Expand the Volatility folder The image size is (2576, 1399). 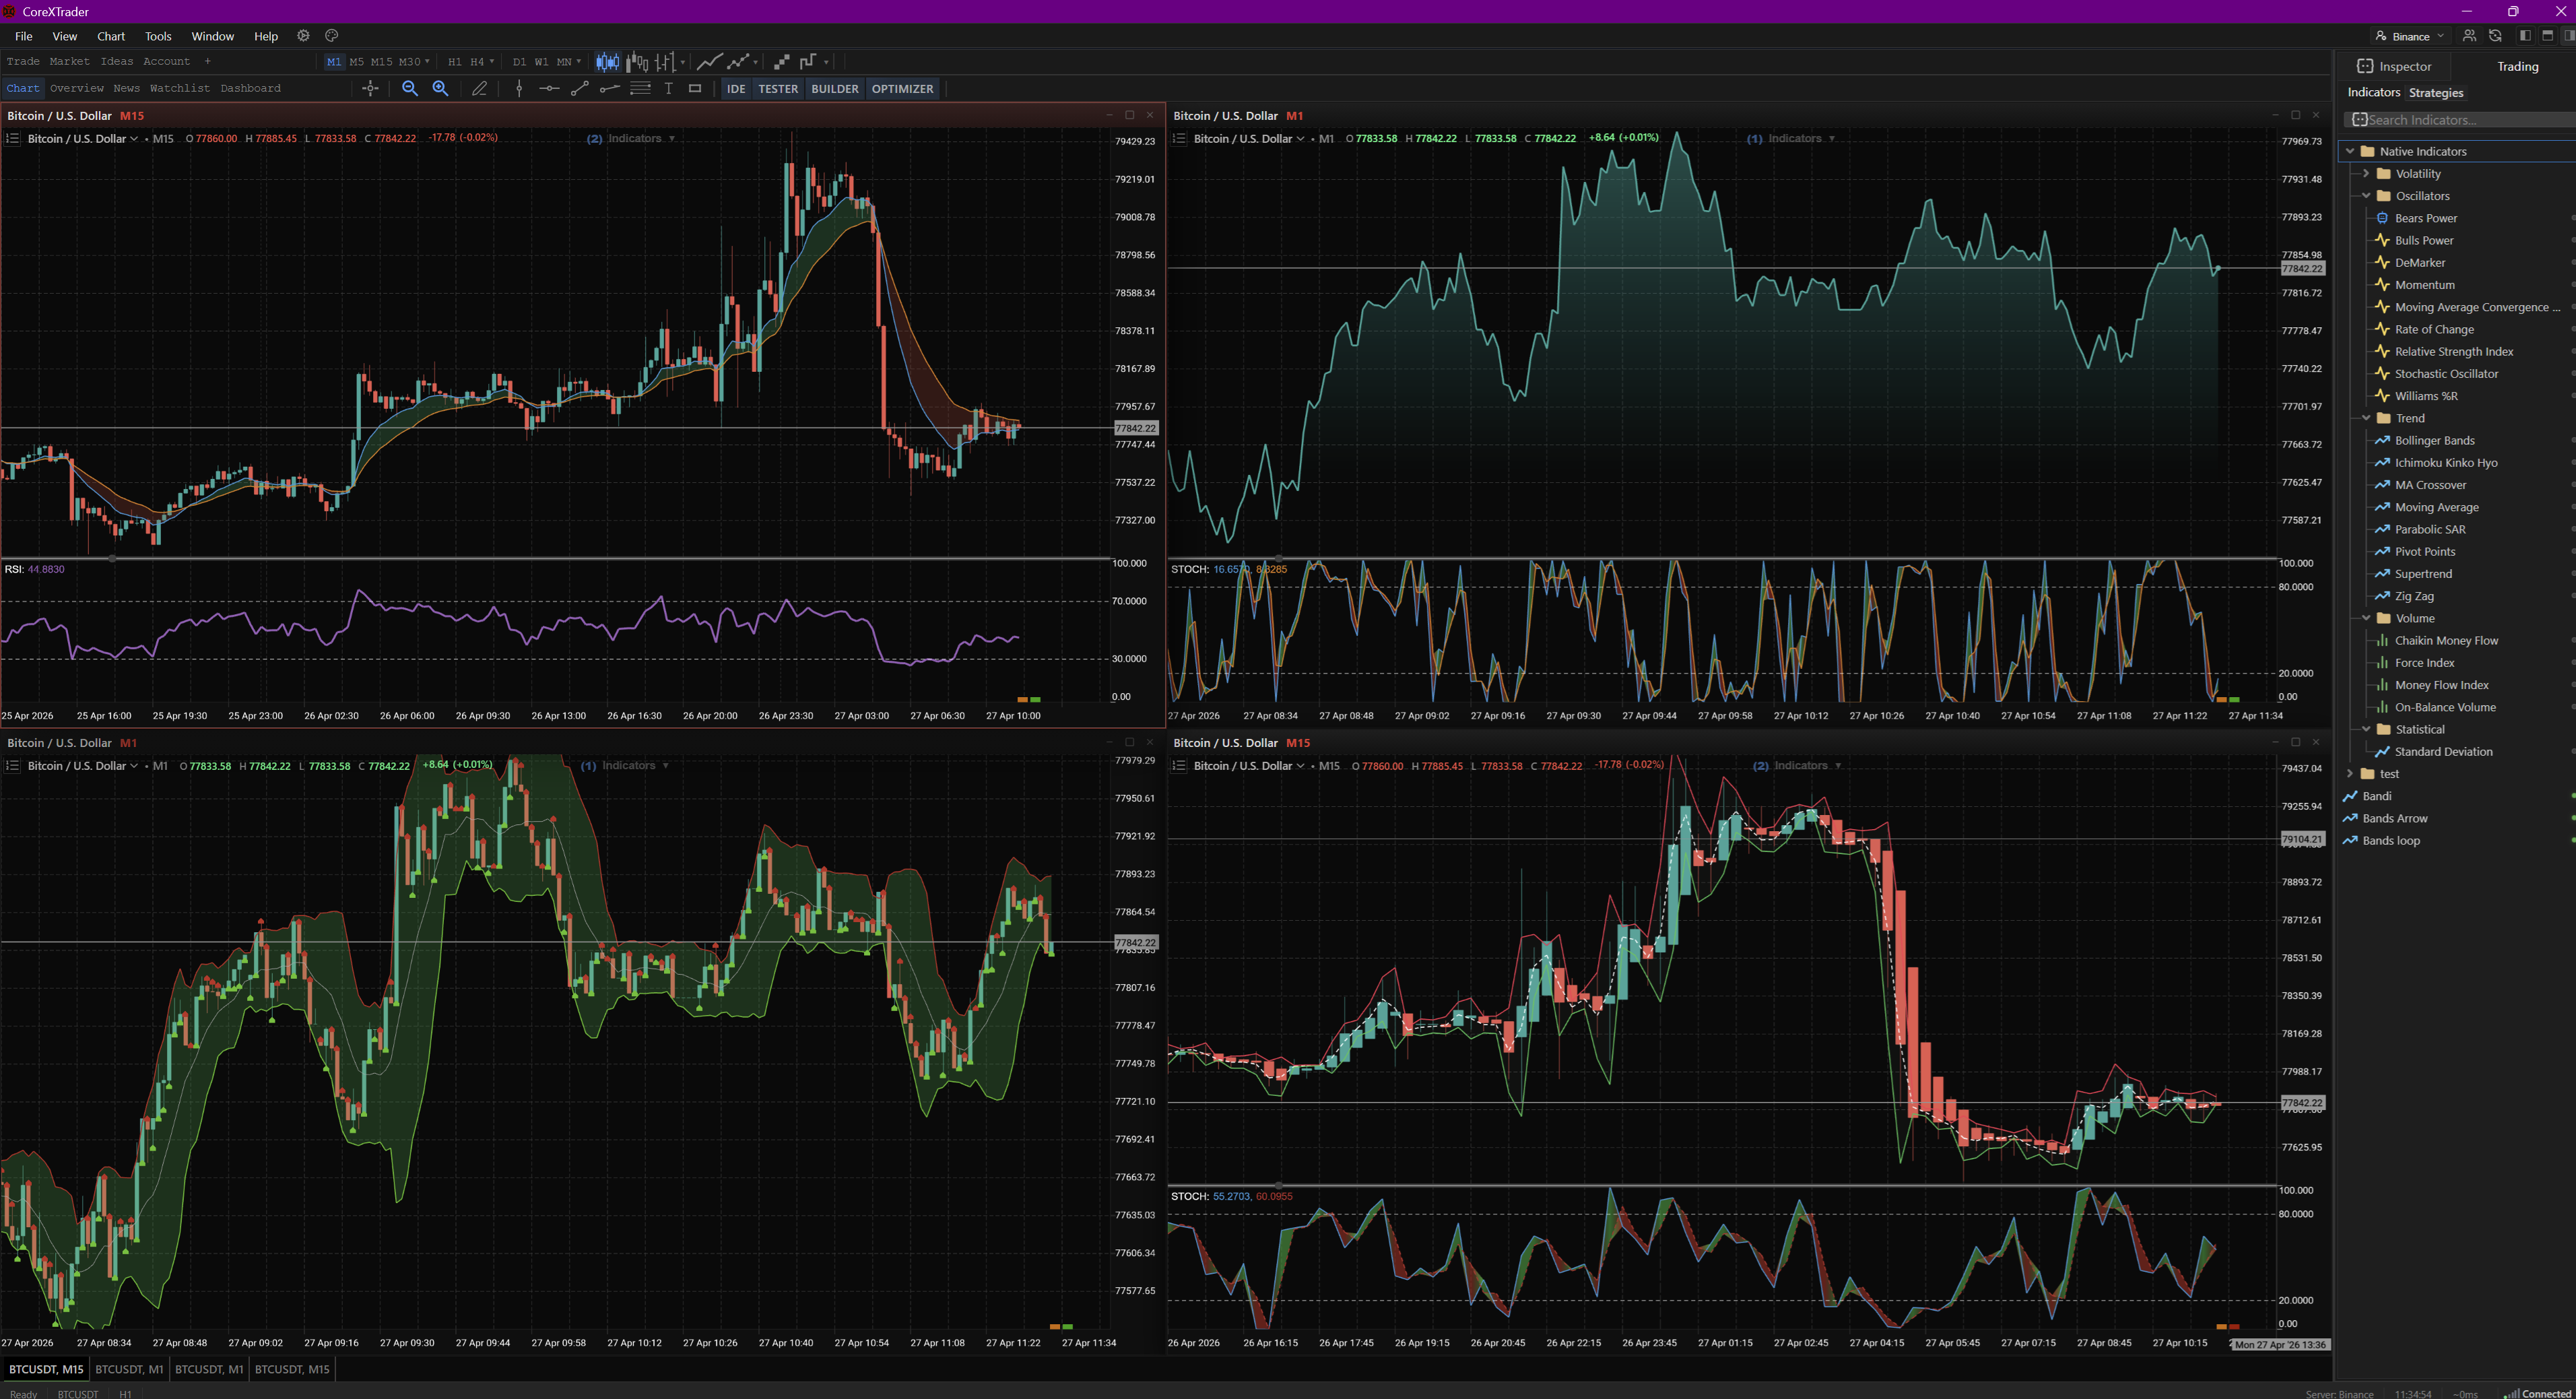point(2366,174)
